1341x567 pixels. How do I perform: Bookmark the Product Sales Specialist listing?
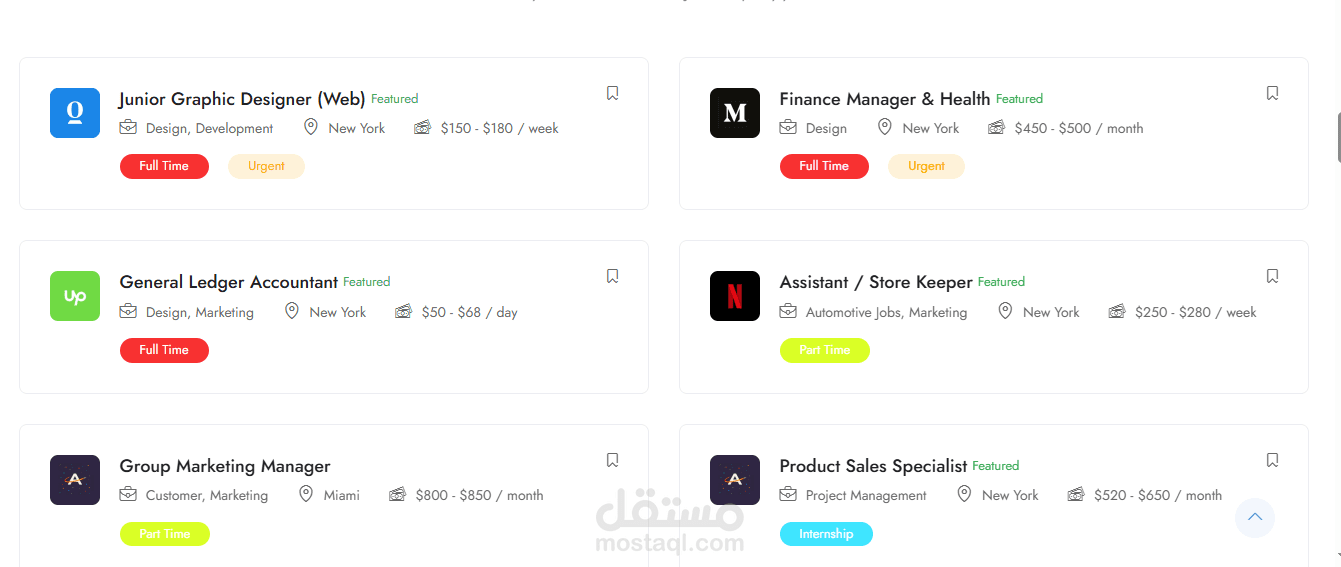[1272, 460]
